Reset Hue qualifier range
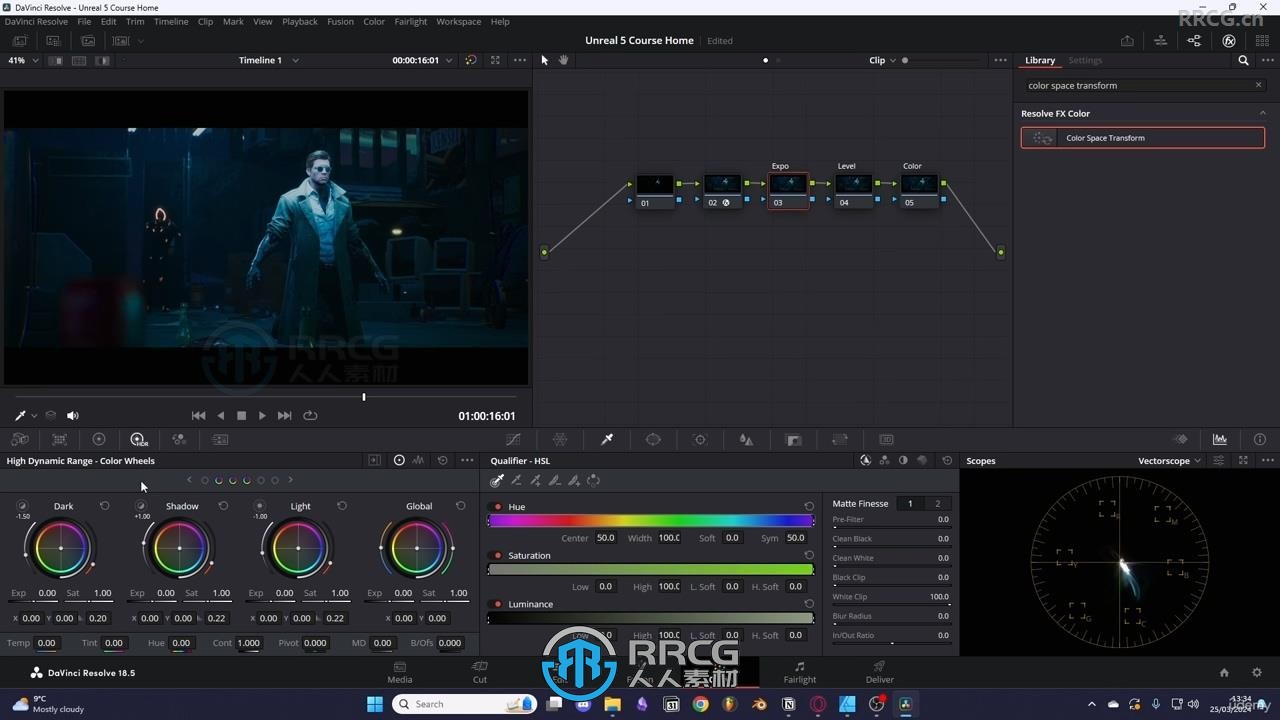Screen dimensions: 1280x720 point(809,507)
